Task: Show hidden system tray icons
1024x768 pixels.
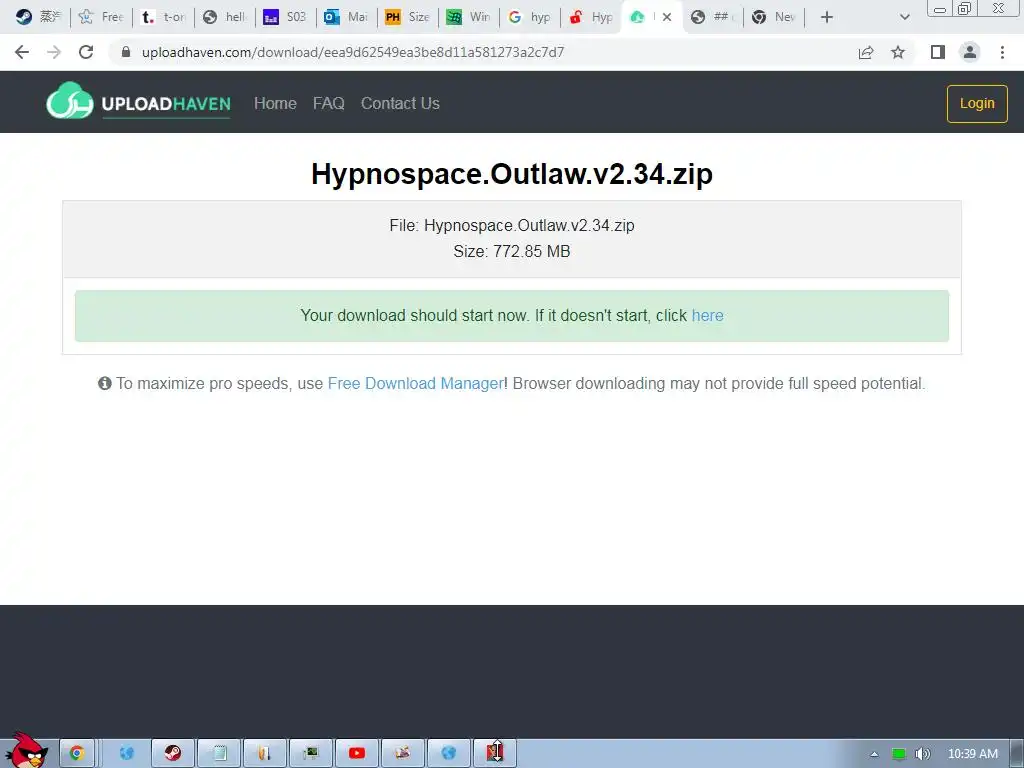Action: tap(874, 754)
